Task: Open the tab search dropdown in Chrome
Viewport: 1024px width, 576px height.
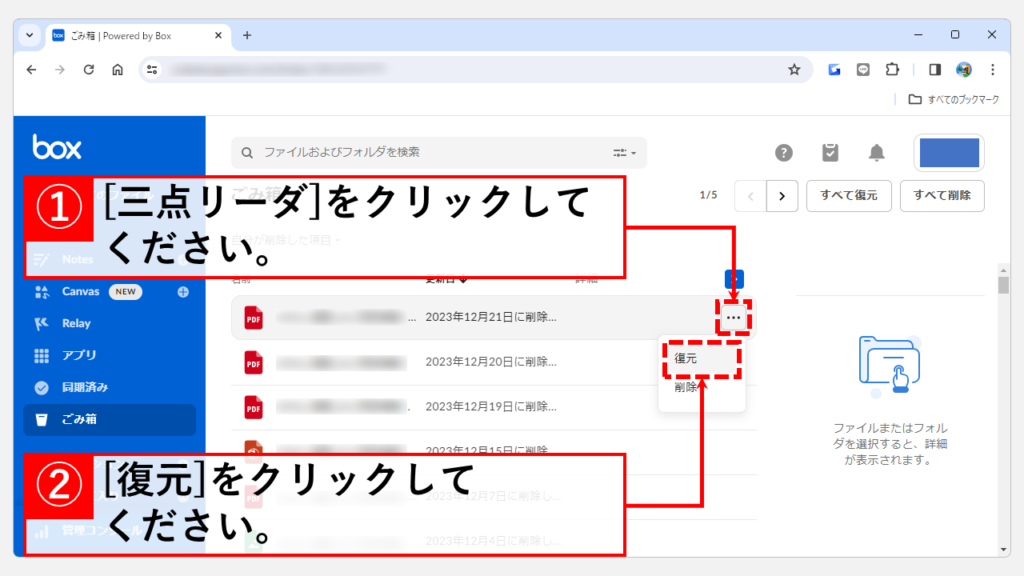Action: (29, 35)
